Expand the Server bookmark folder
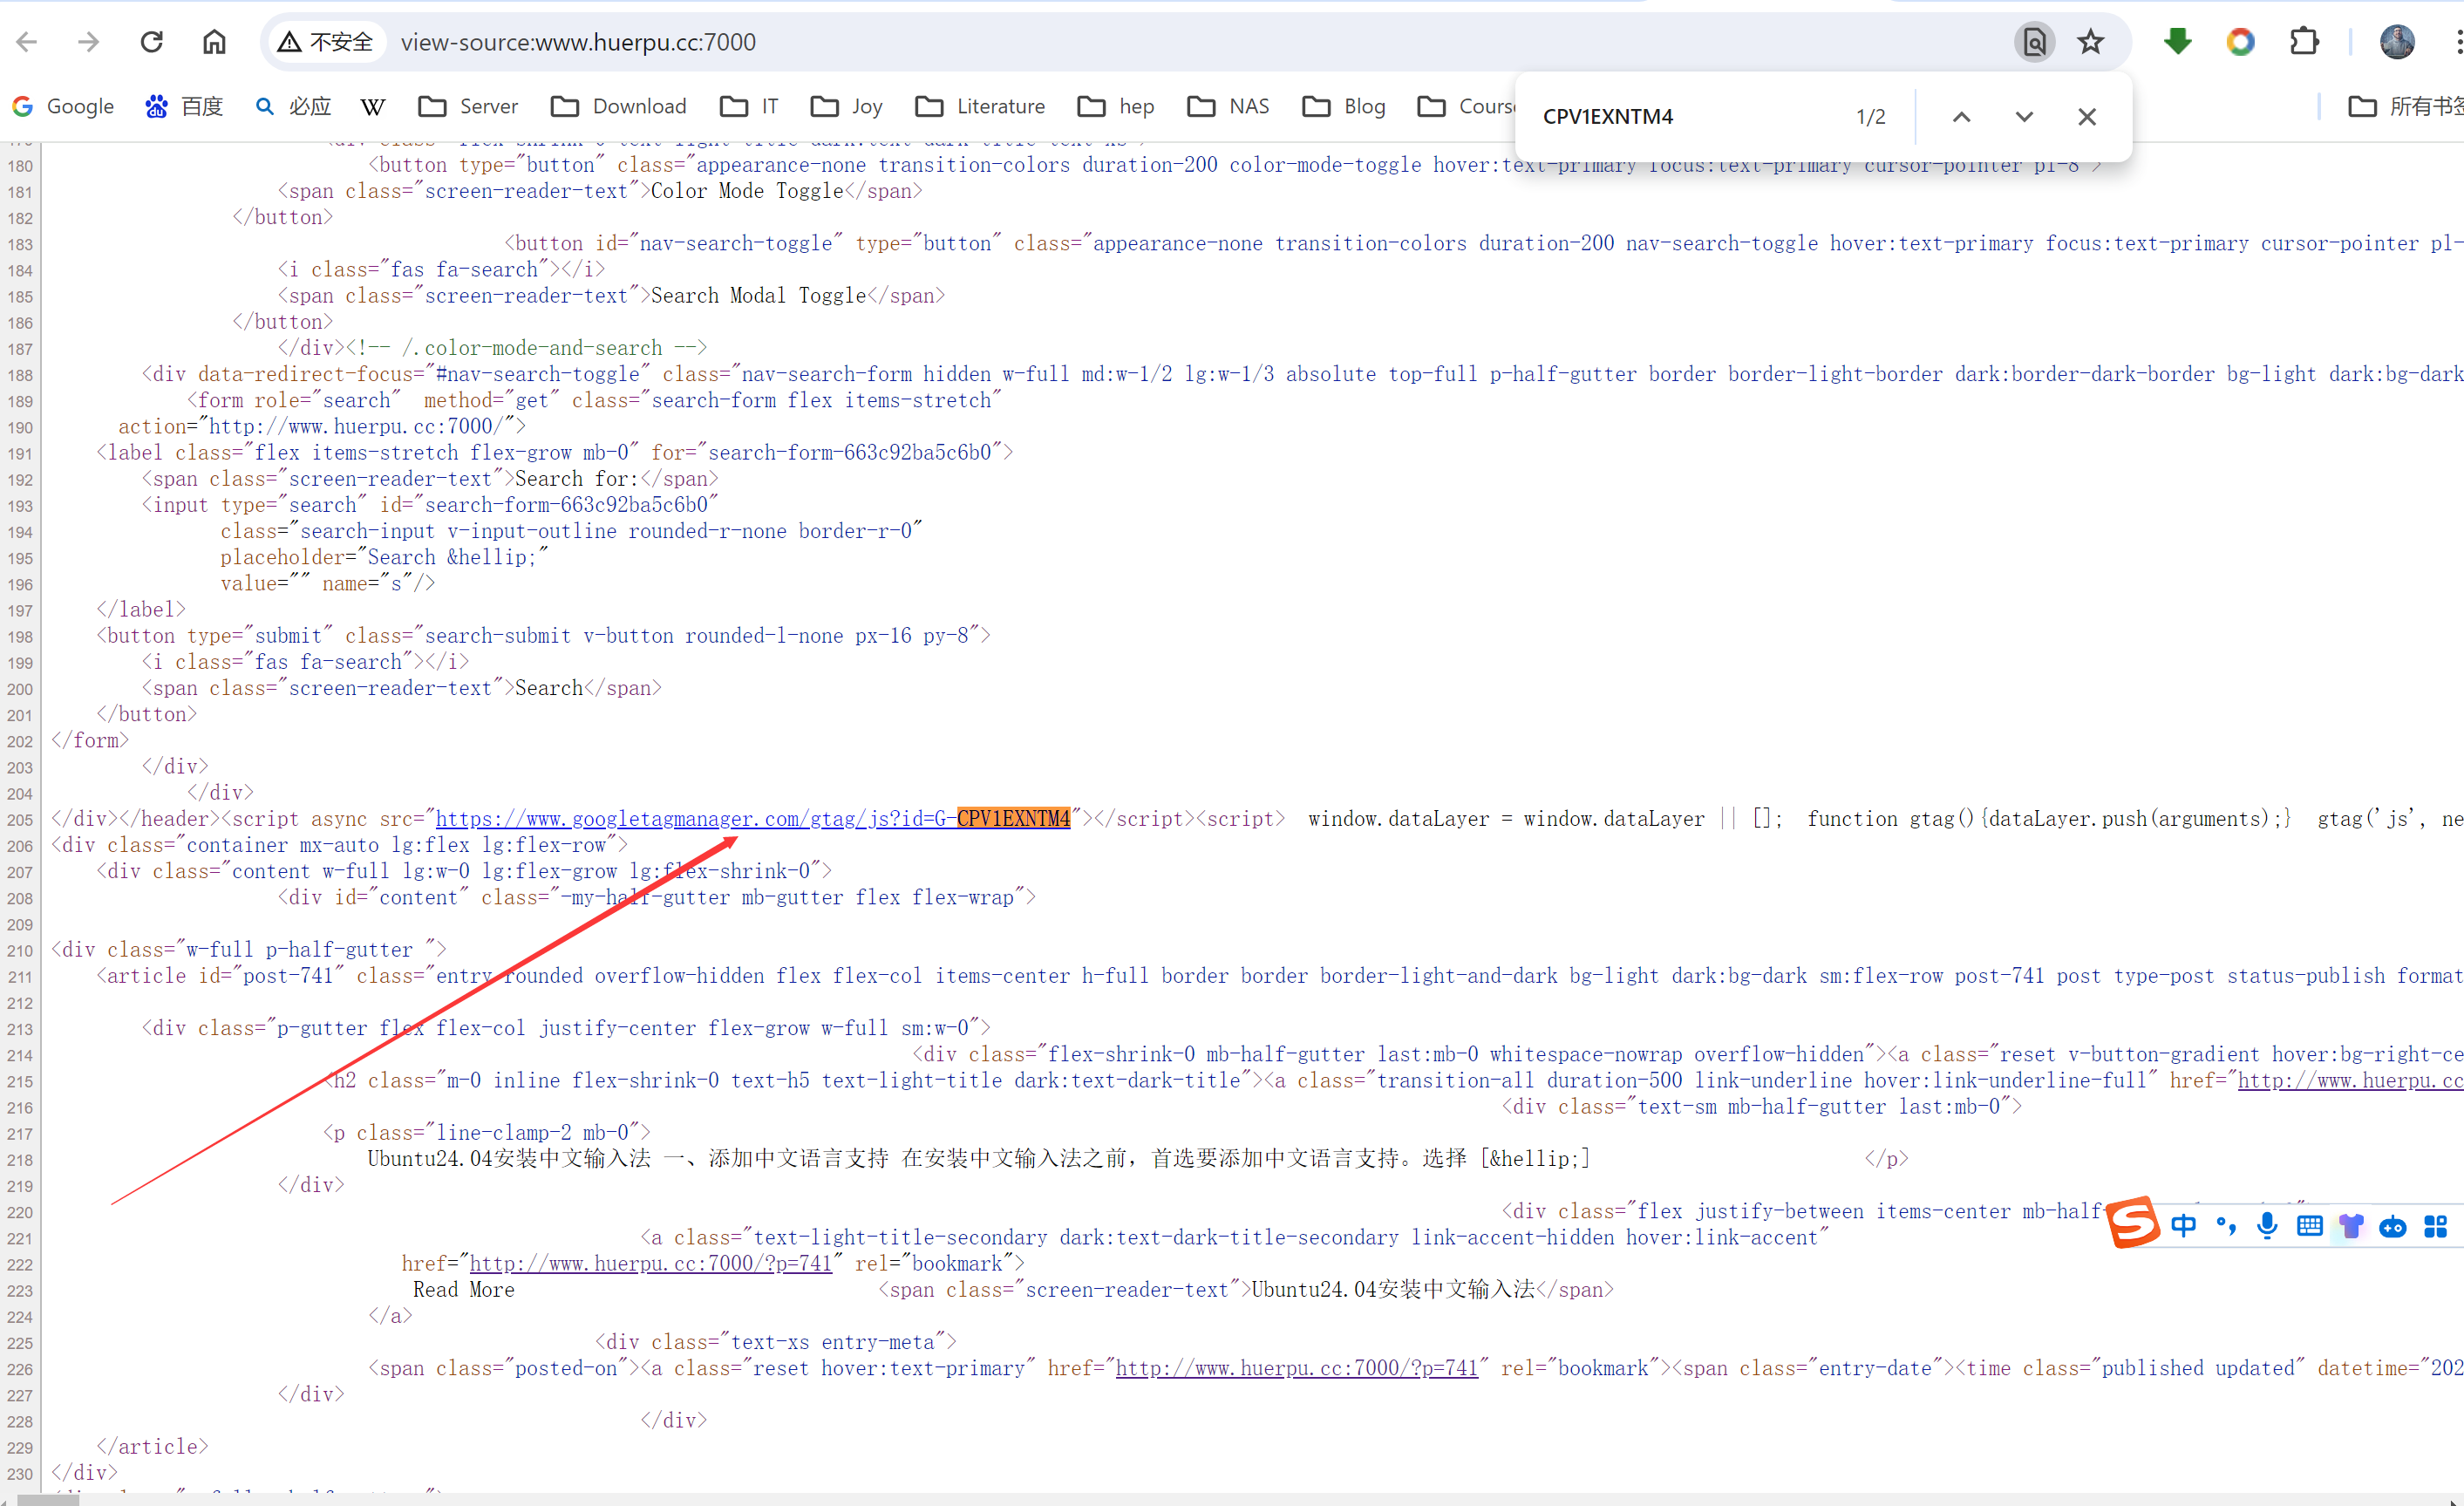 [468, 106]
